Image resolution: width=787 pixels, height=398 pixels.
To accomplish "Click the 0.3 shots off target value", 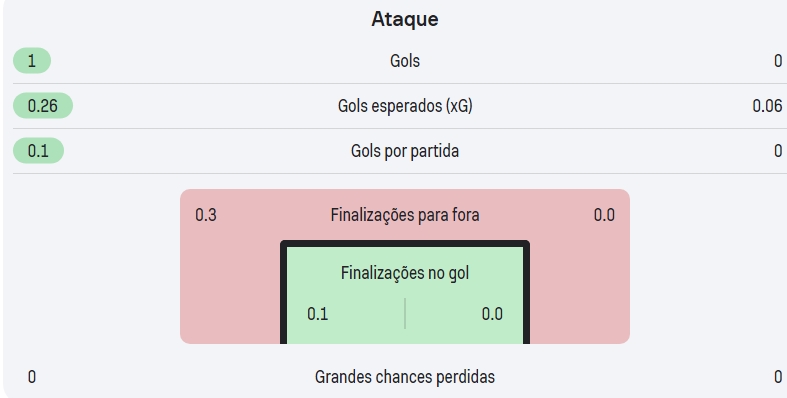I will (x=206, y=215).
